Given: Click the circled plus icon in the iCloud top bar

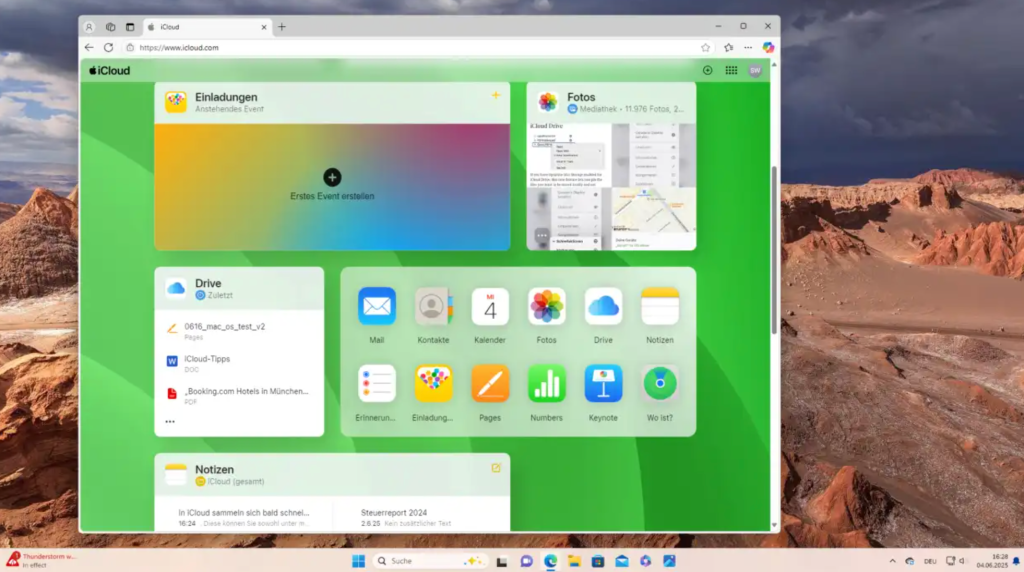Looking at the screenshot, I should tap(707, 71).
